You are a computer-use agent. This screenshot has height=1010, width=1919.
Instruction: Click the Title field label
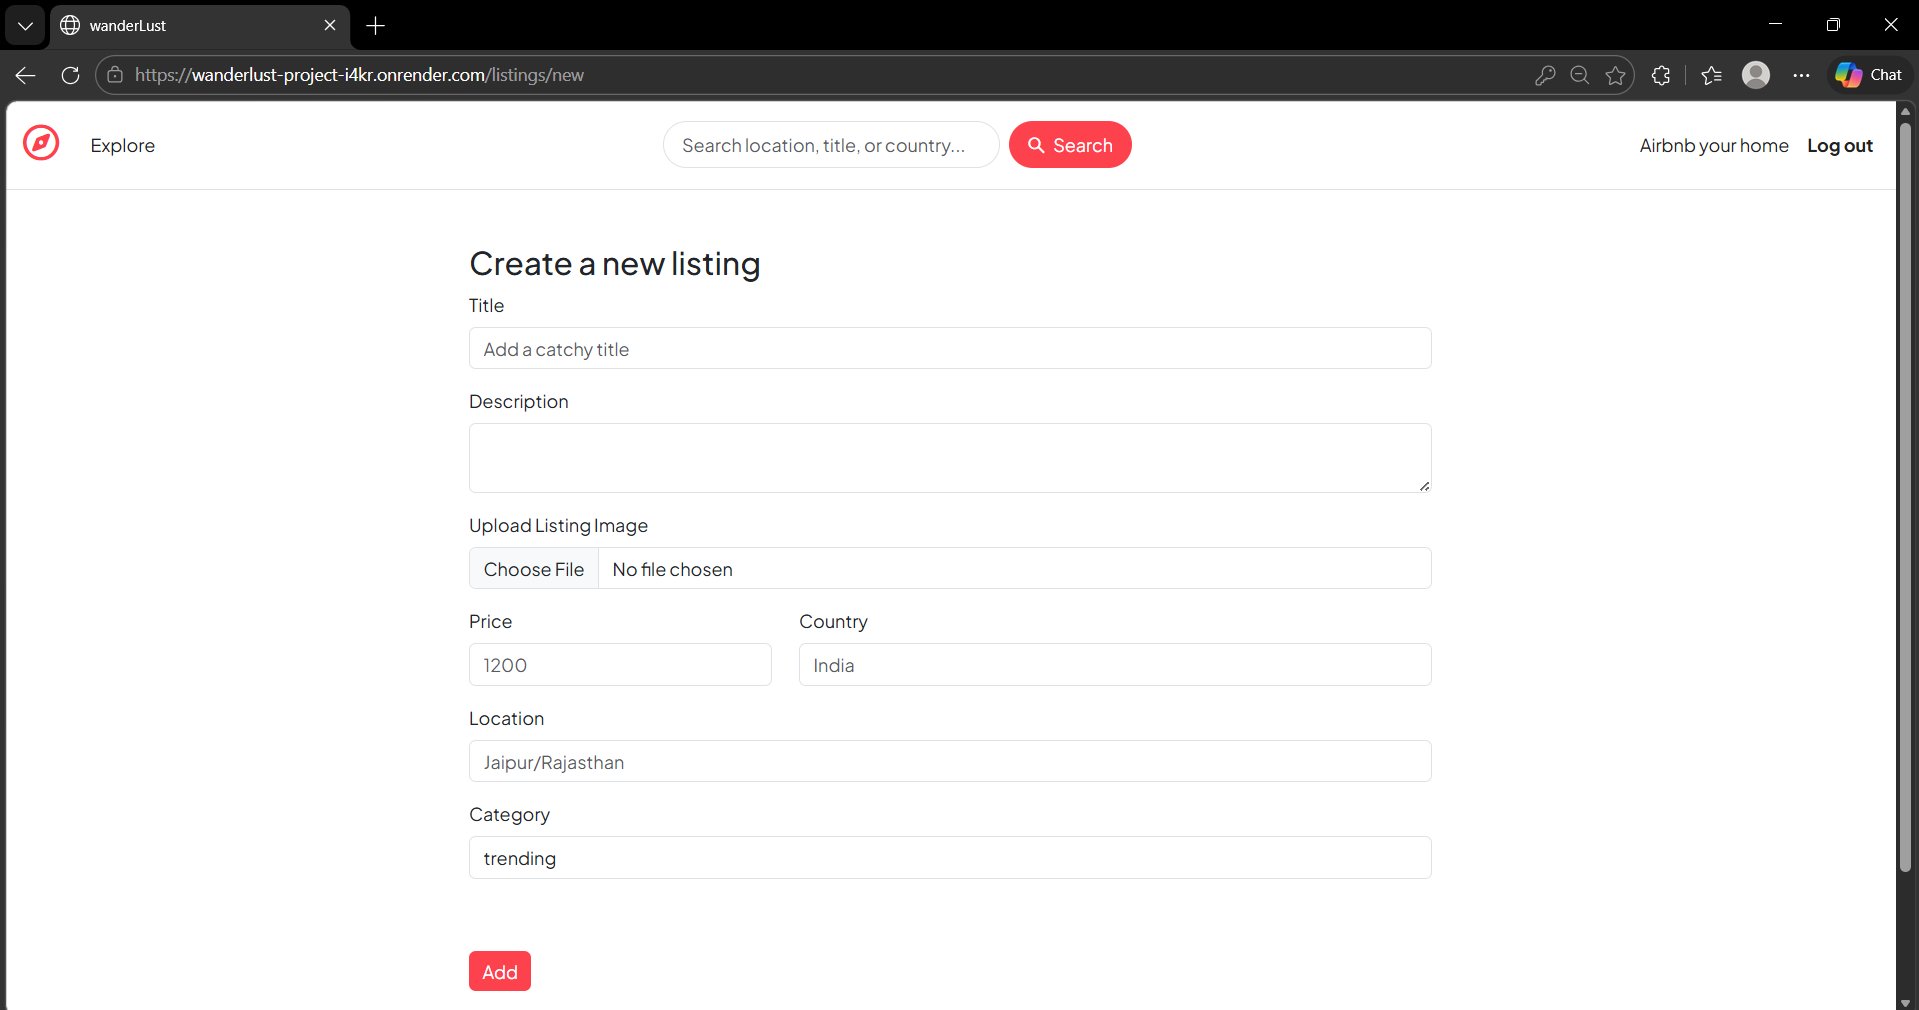pos(486,306)
